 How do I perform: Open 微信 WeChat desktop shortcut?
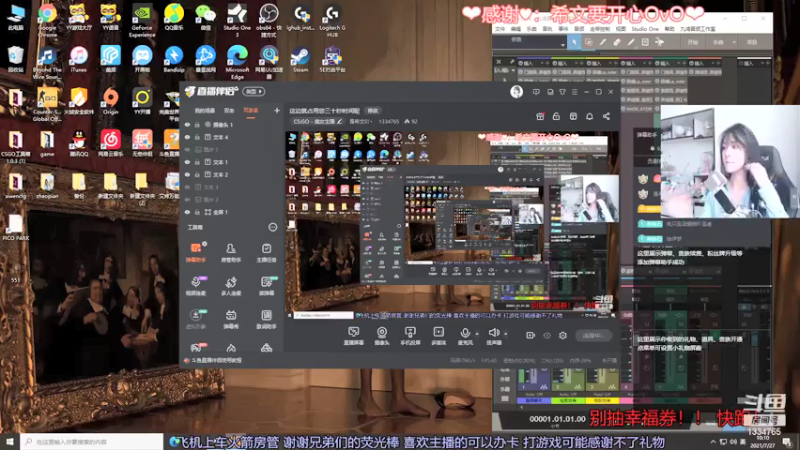206,18
